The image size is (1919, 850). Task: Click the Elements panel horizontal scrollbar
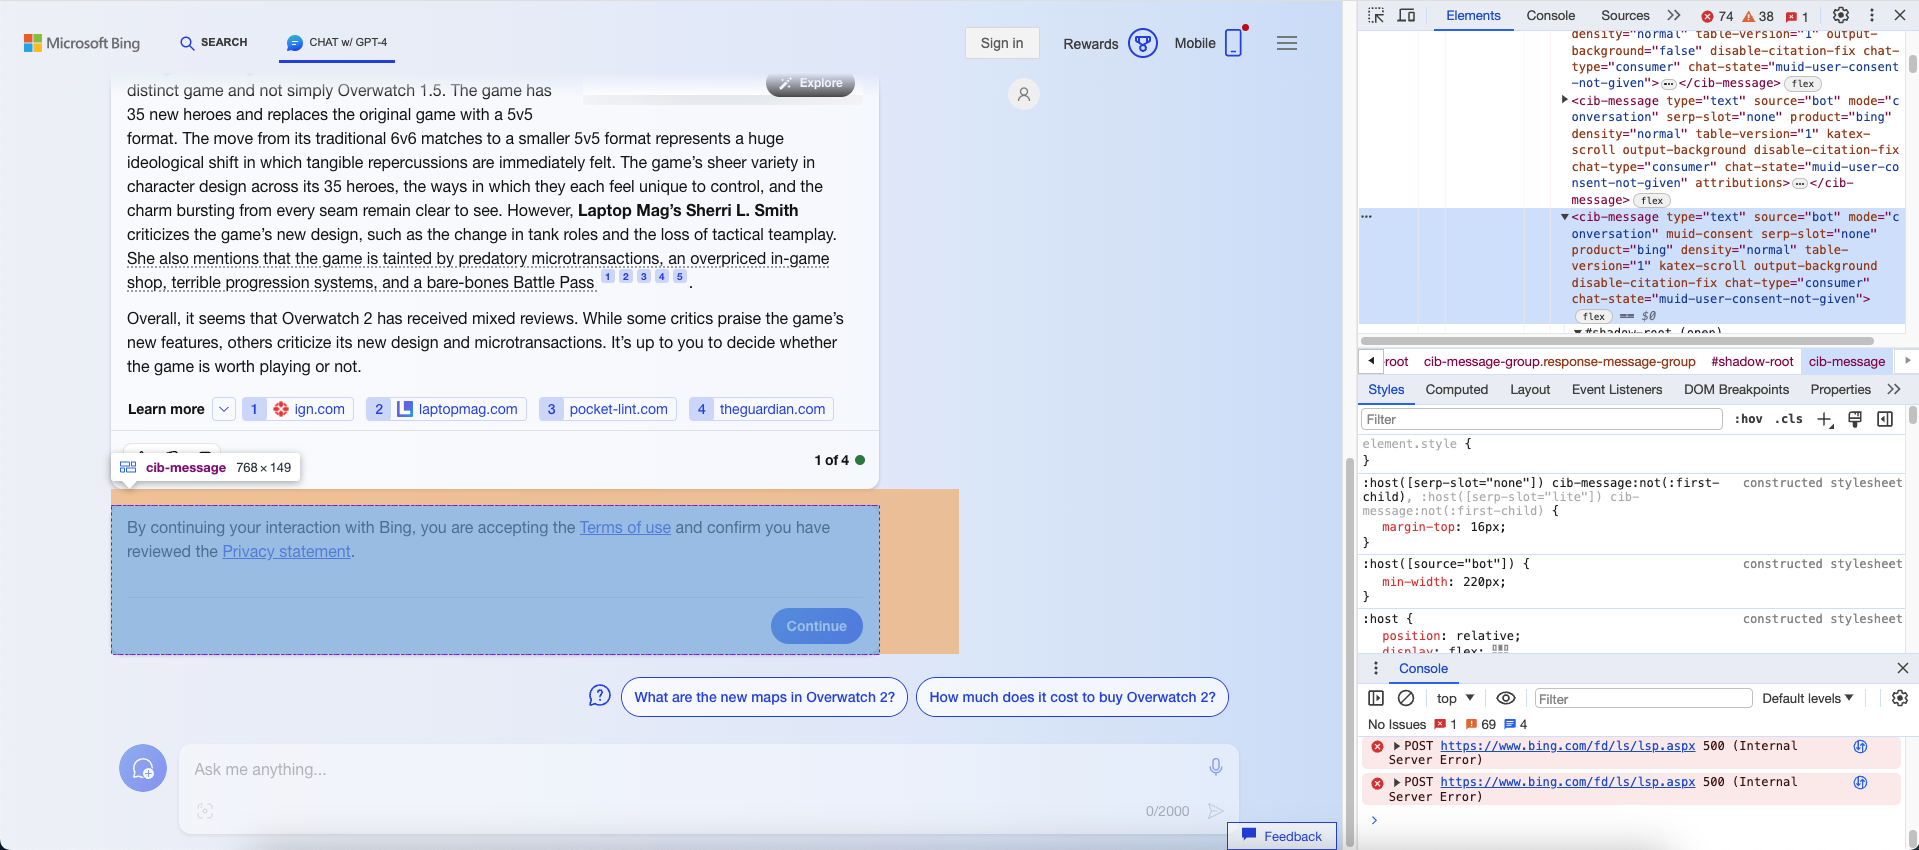coord(1616,341)
